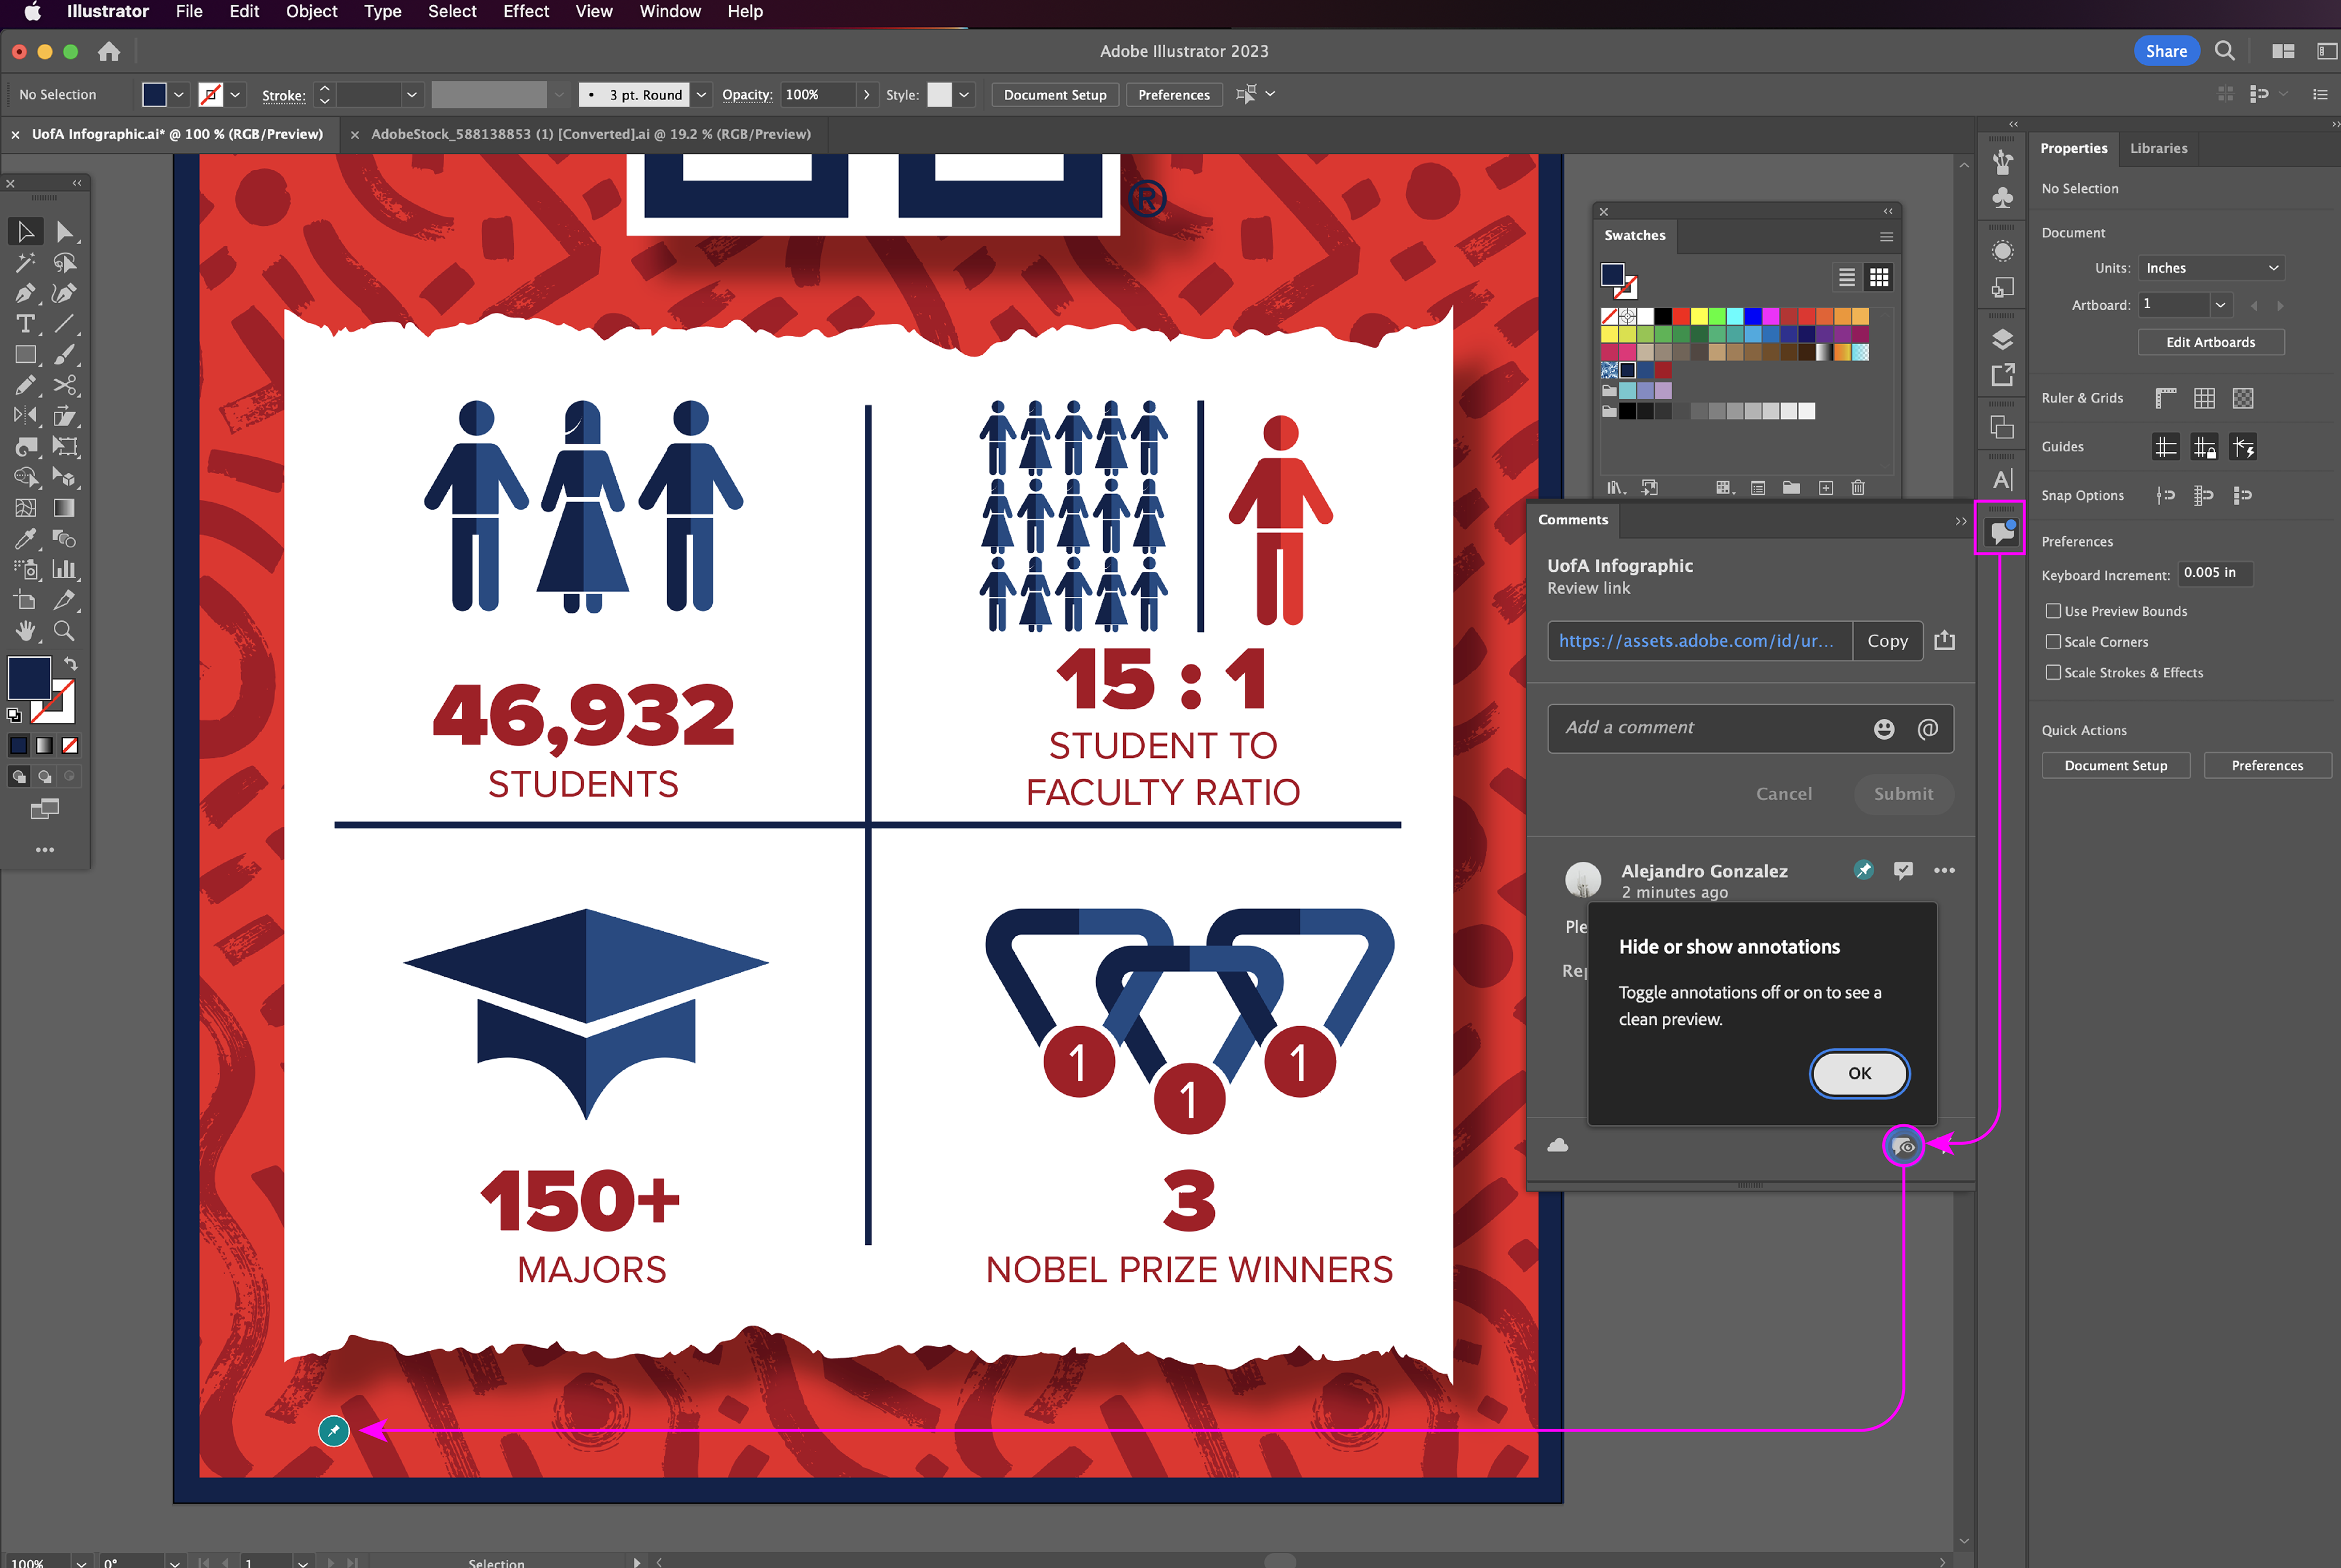2341x1568 pixels.
Task: Open the Layers panel icon in the dock
Action: click(x=2002, y=340)
